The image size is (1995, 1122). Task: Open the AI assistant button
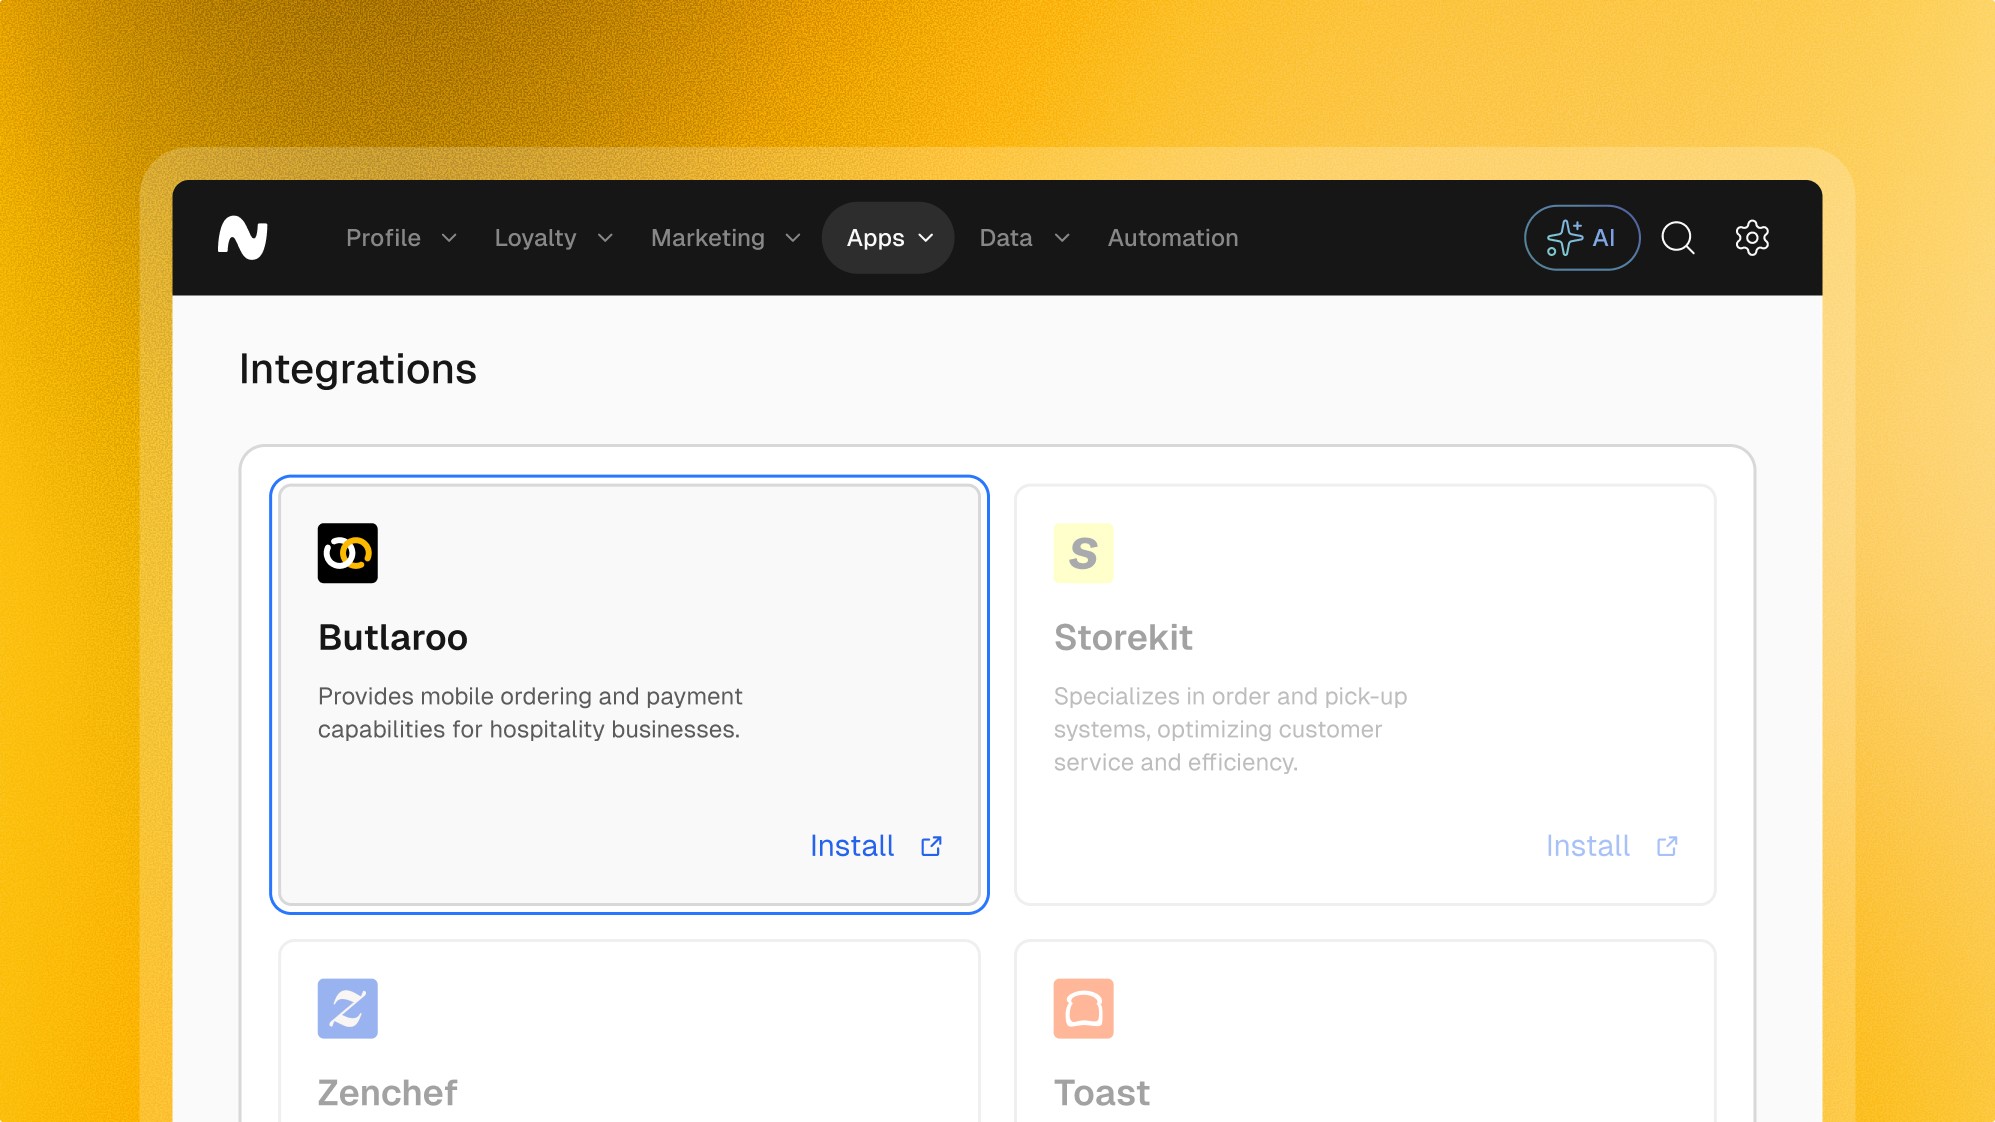1581,238
